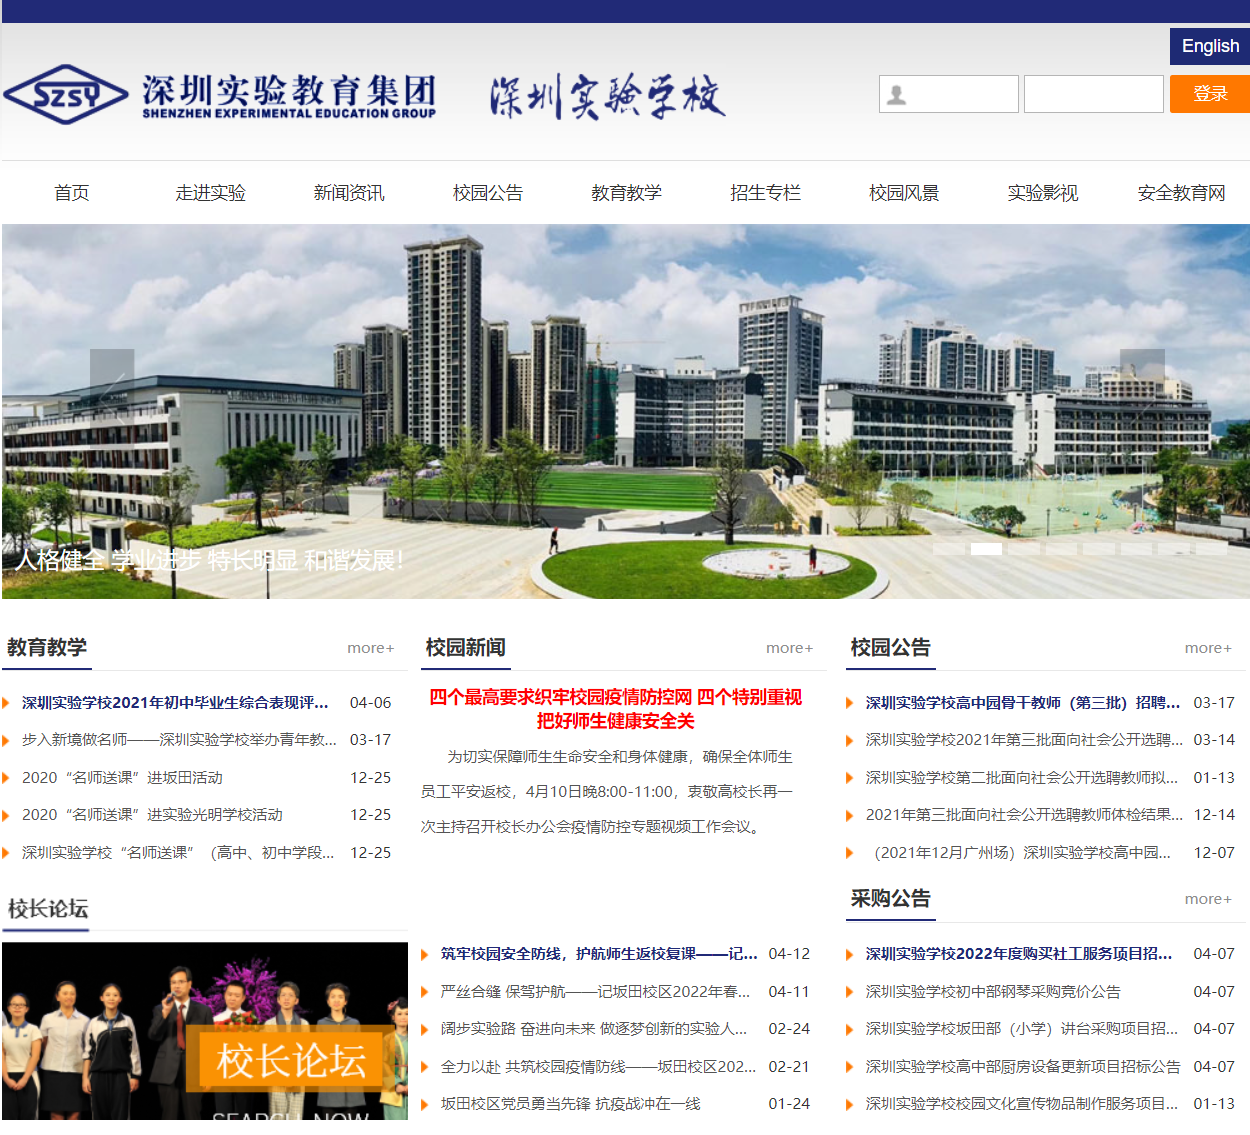Open notice 坂田部（小学）讲台采购项目

1022,1029
